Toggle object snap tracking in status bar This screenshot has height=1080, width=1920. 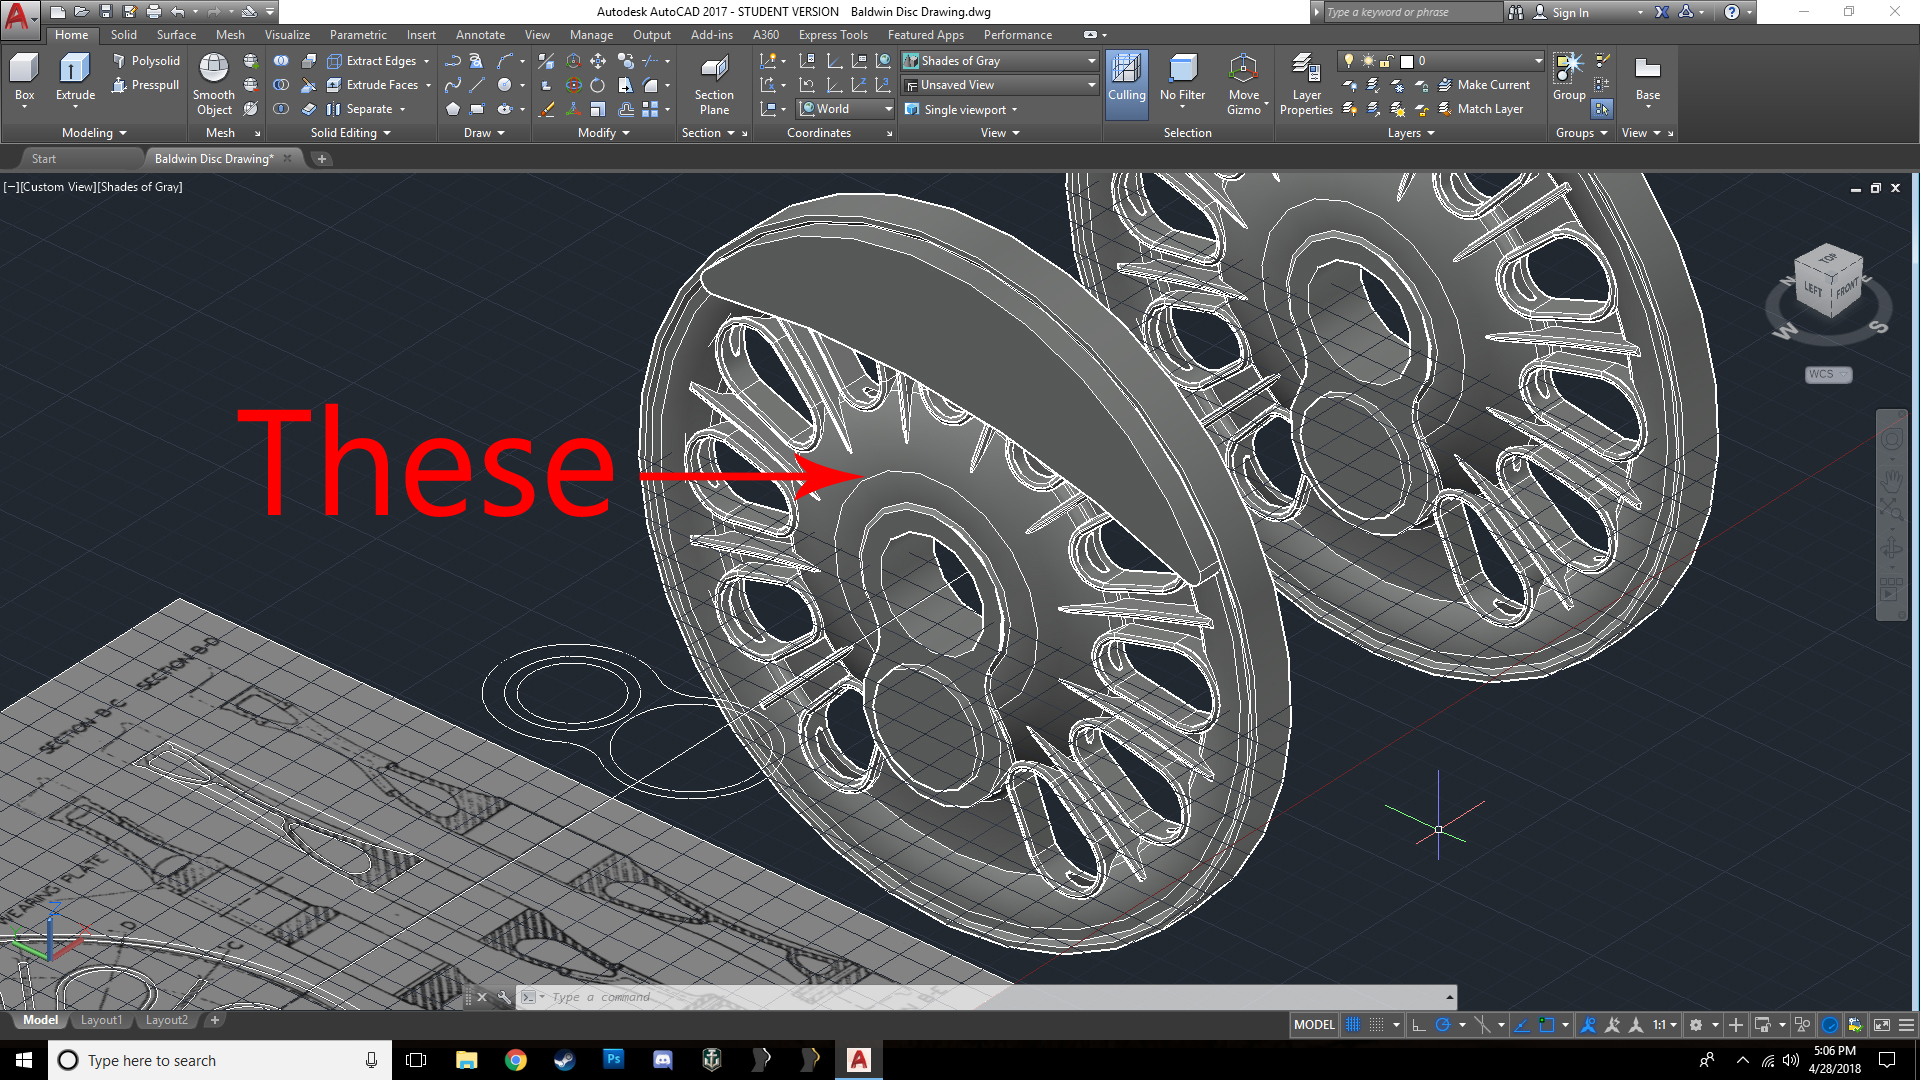click(x=1522, y=1025)
